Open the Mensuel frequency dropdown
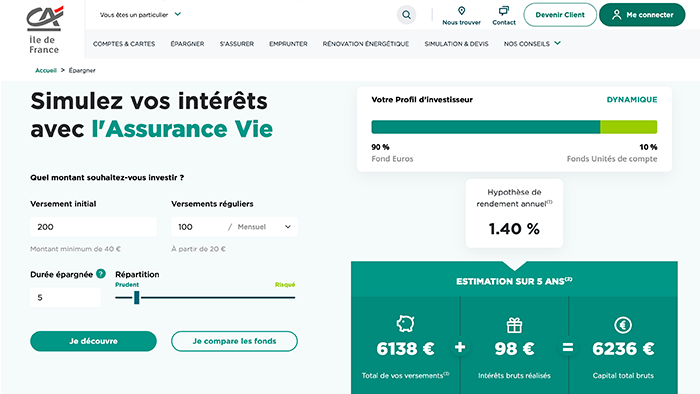Viewport: 700px width, 394px height. pyautogui.click(x=264, y=227)
